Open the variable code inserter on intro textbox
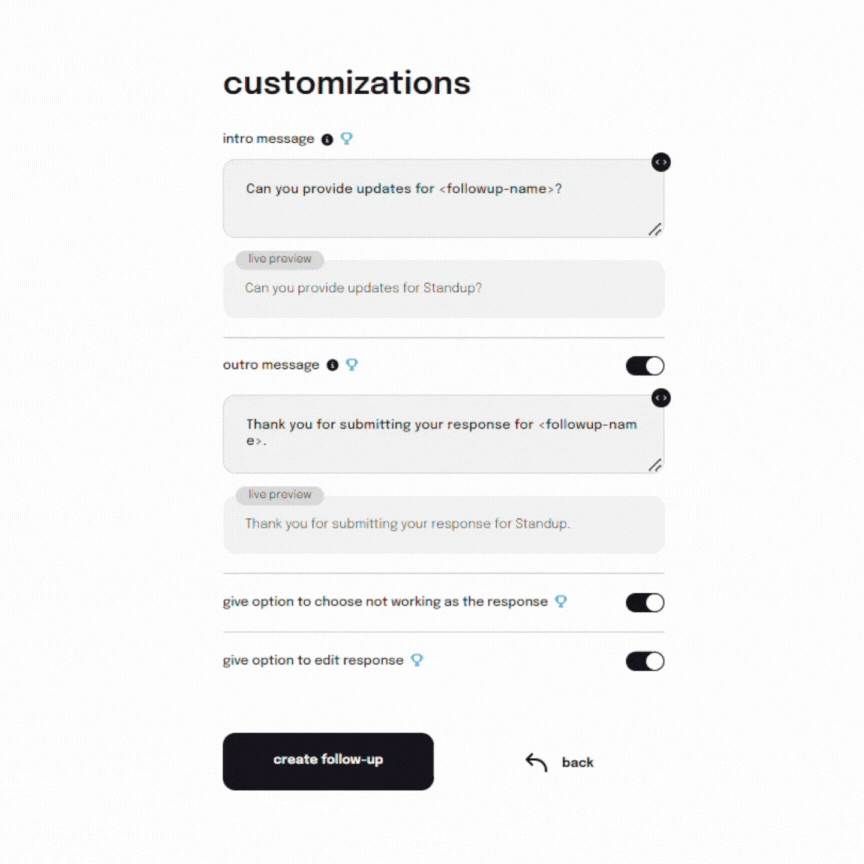864x864 pixels. [x=661, y=162]
